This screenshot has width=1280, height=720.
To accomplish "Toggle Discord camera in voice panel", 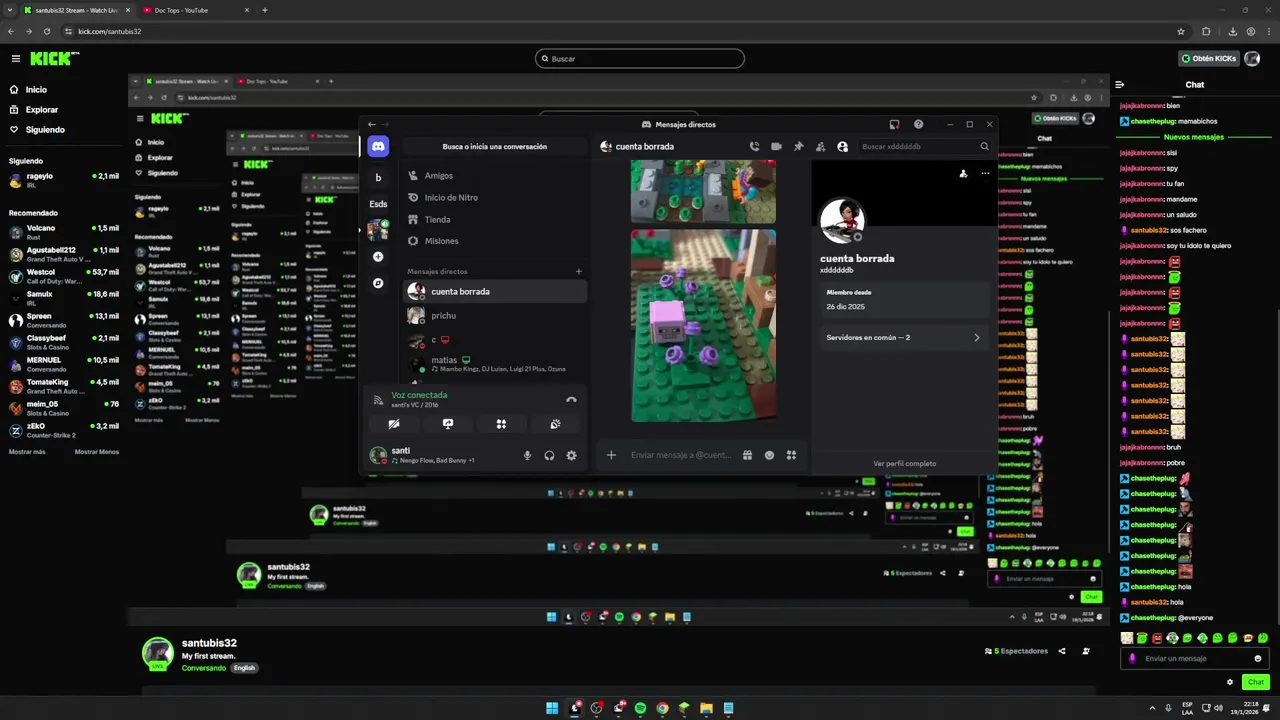I will (x=394, y=424).
